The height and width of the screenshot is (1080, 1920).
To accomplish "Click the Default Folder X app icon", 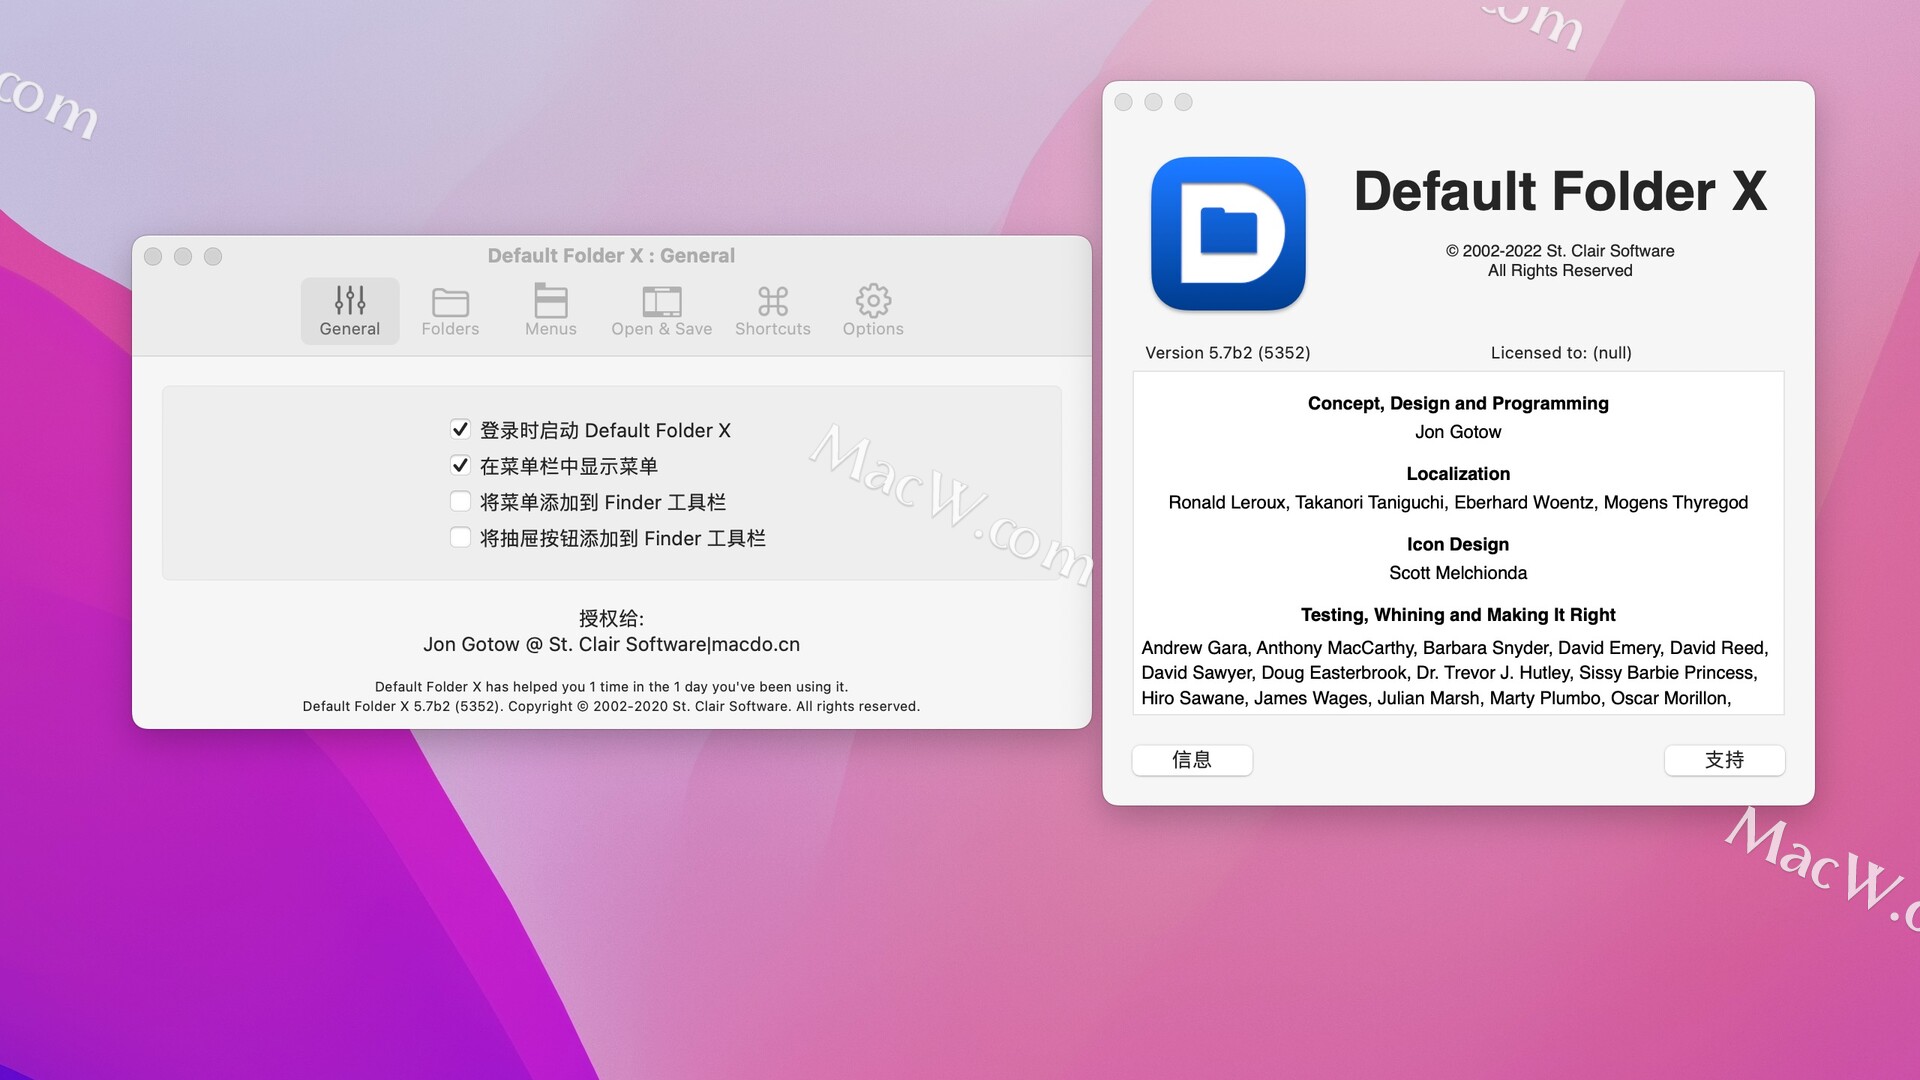I will point(1228,234).
